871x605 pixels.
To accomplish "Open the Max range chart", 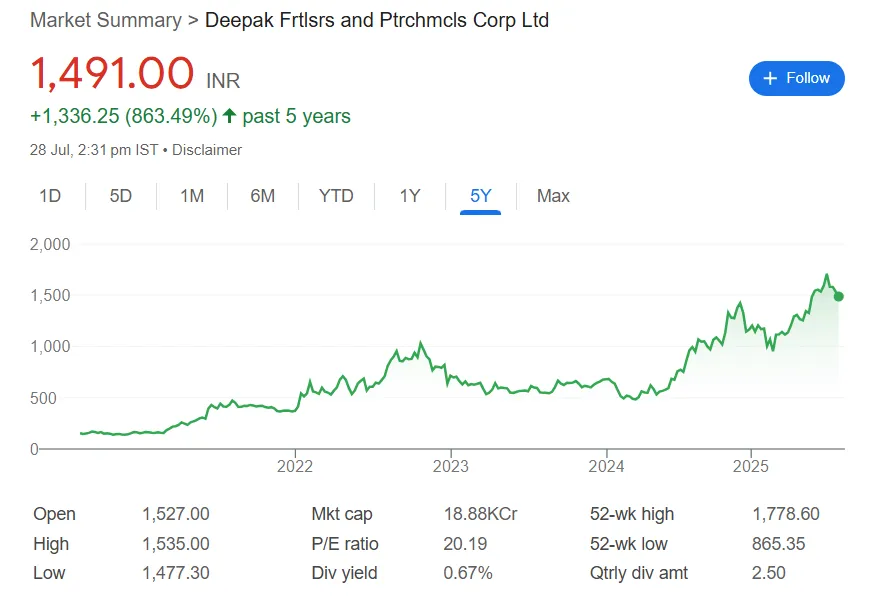I will click(553, 196).
